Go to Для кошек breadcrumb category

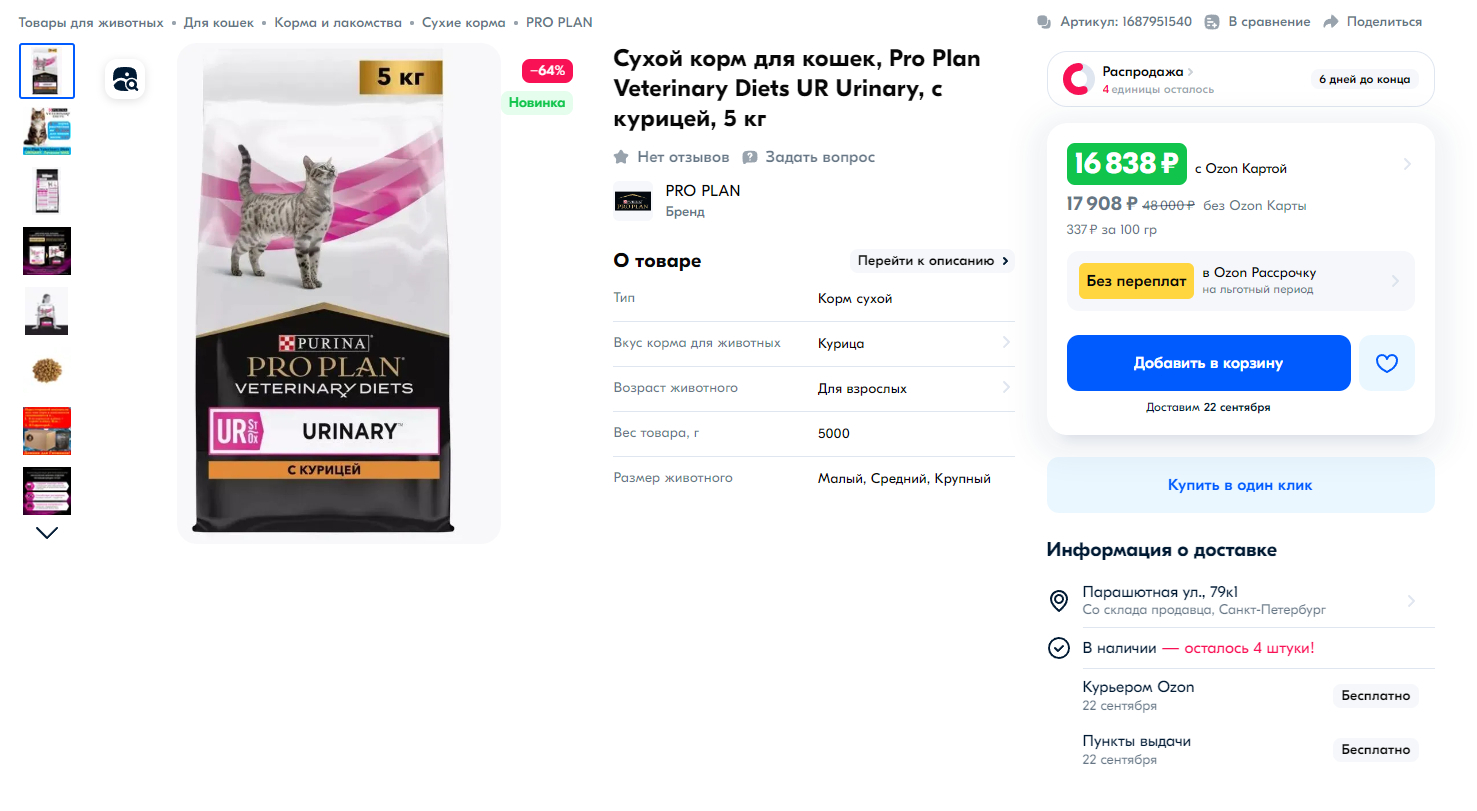click(x=218, y=22)
